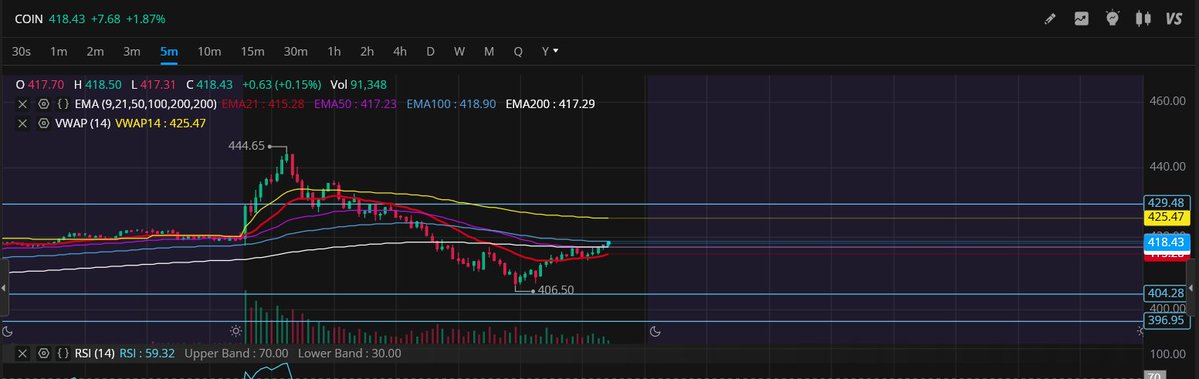Change chart to 15m interval
This screenshot has width=1199, height=379.
252,51
